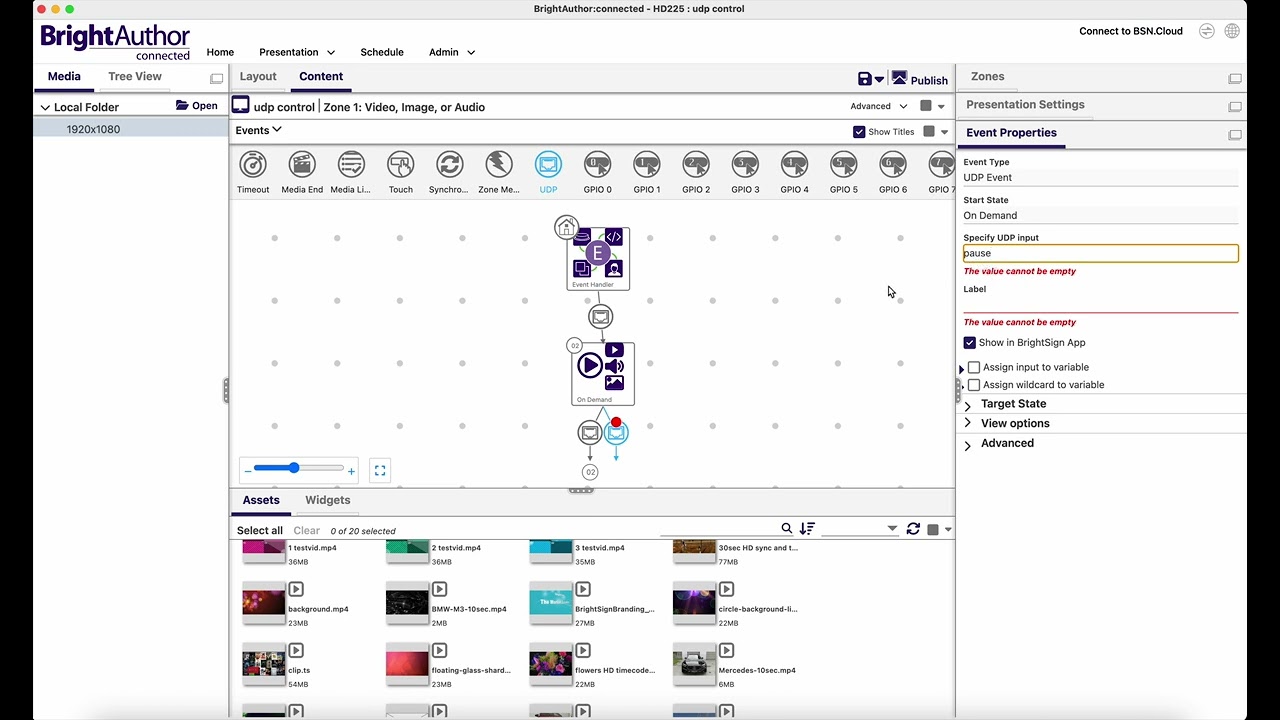Select the Zone Message event icon
Image resolution: width=1280 pixels, height=720 pixels.
(x=498, y=165)
